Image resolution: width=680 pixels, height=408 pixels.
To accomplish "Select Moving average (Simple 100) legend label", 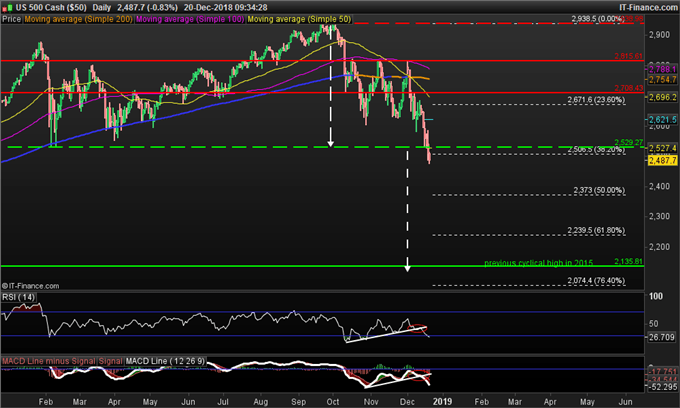I will pos(190,19).
